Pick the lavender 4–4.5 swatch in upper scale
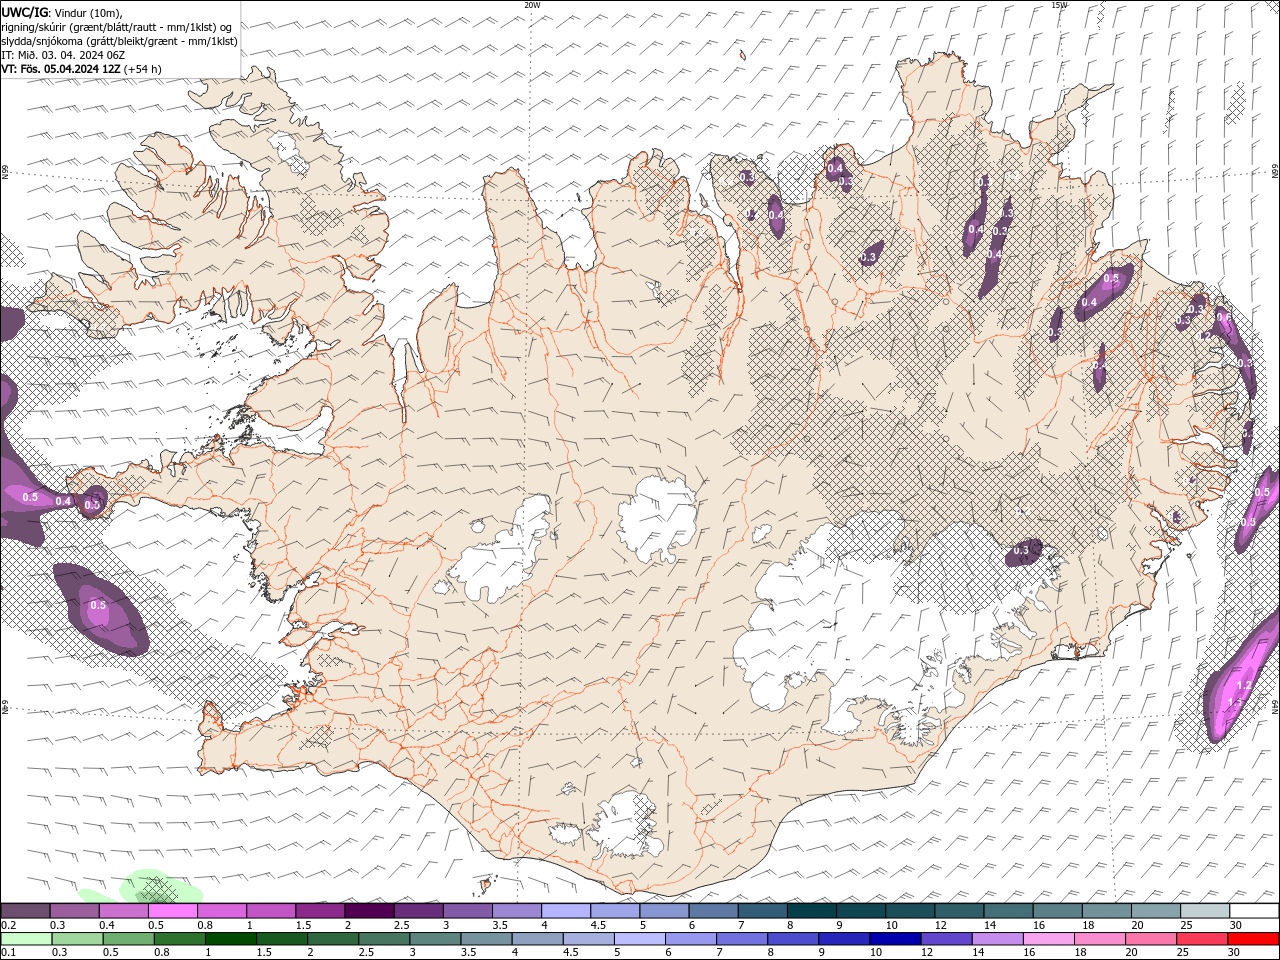The width and height of the screenshot is (1280, 960). [x=566, y=911]
